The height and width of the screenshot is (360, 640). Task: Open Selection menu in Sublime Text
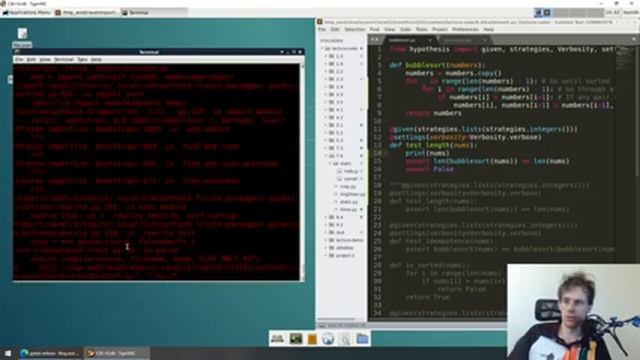[x=355, y=29]
